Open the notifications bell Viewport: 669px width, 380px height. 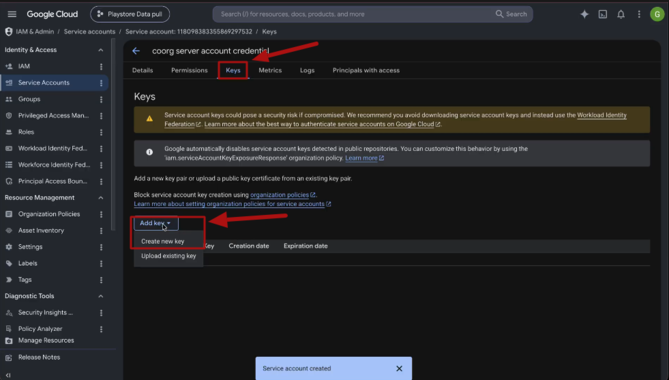click(621, 14)
